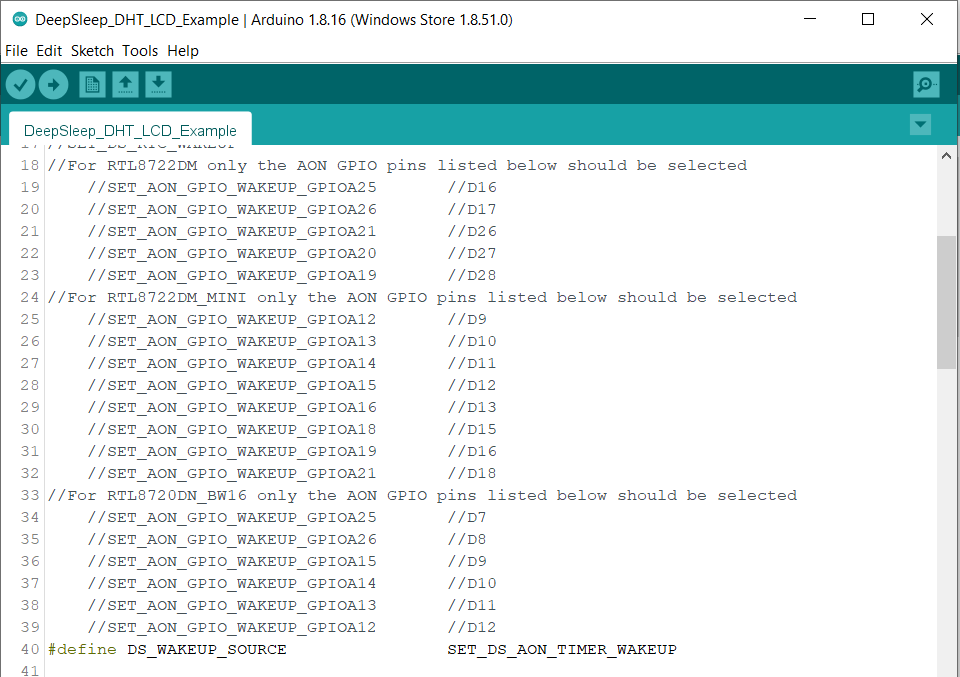Click //D28 comment on line 23
The height and width of the screenshot is (677, 960).
coord(472,275)
